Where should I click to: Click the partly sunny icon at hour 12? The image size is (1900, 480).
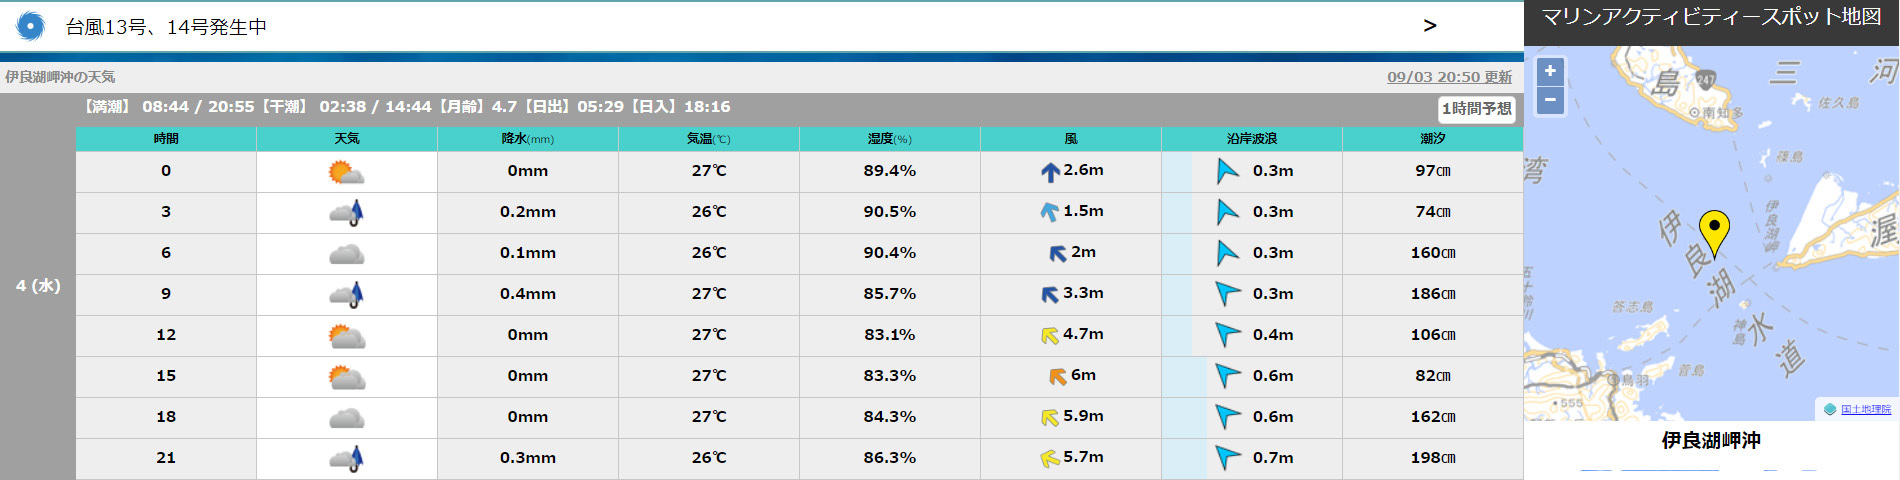(x=346, y=336)
